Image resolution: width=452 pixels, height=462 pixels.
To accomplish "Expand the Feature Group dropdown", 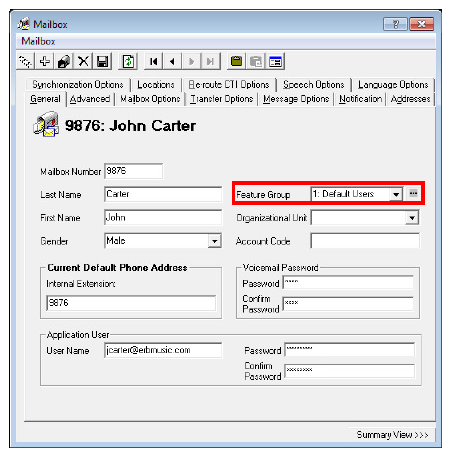I will pyautogui.click(x=396, y=194).
